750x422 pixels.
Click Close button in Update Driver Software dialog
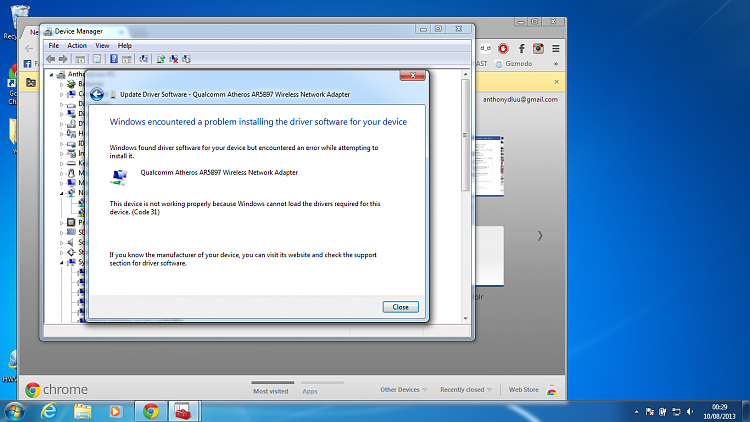point(400,307)
